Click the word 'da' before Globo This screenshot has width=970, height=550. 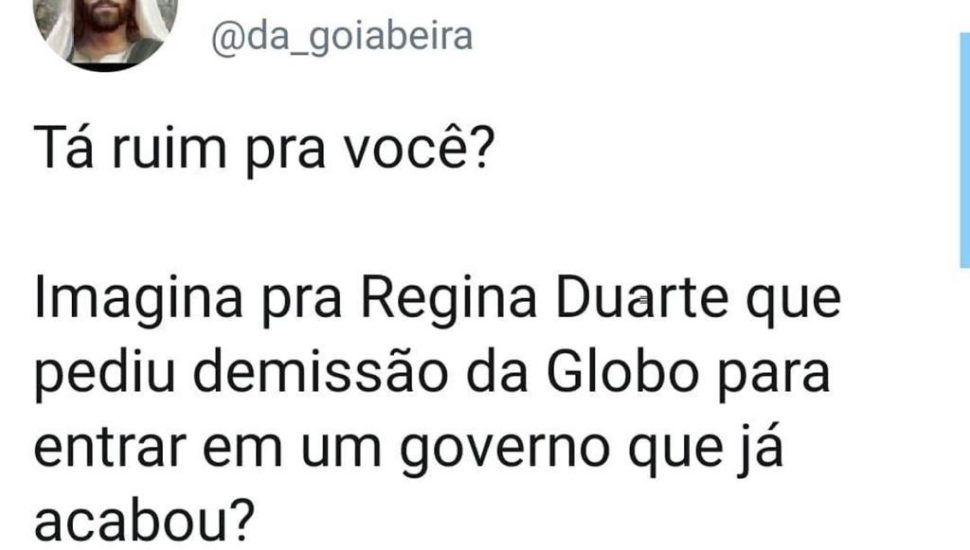[x=496, y=373]
